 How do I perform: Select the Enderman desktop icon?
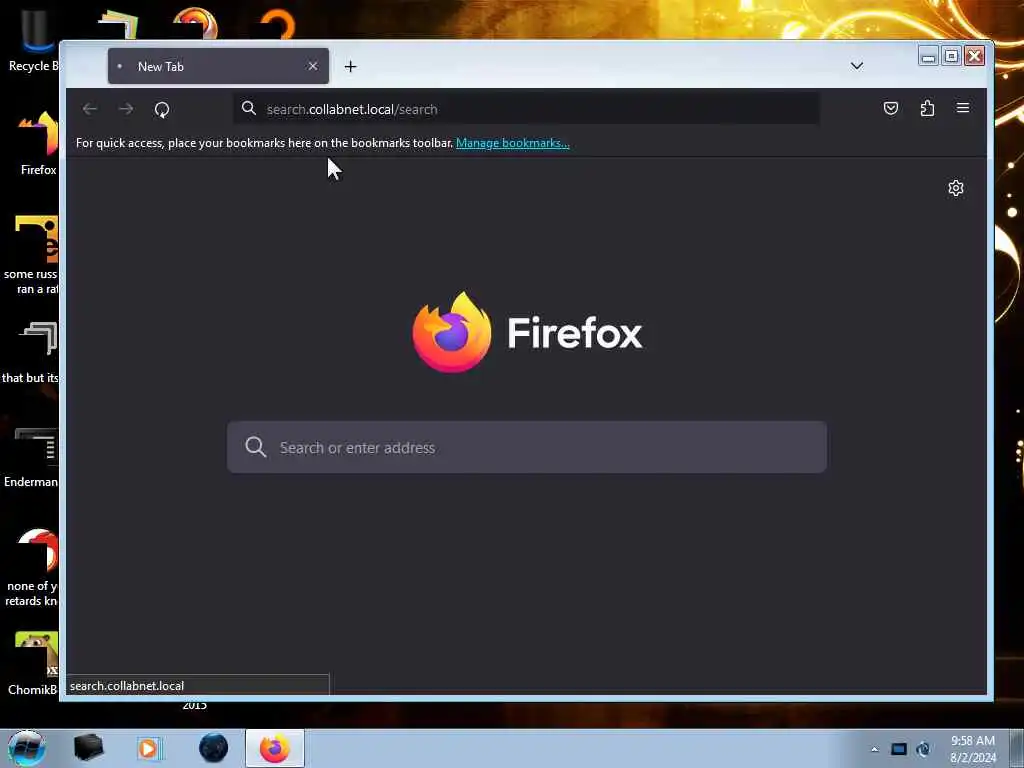31,457
